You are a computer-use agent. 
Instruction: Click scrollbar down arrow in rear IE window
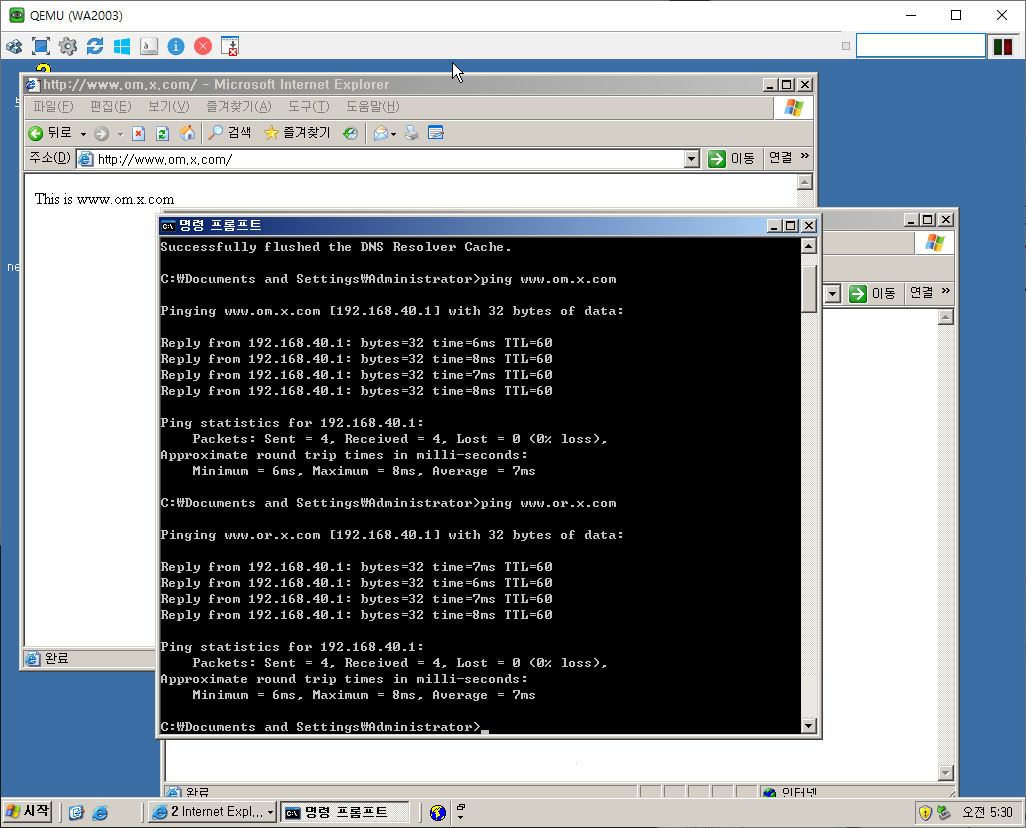tap(946, 772)
